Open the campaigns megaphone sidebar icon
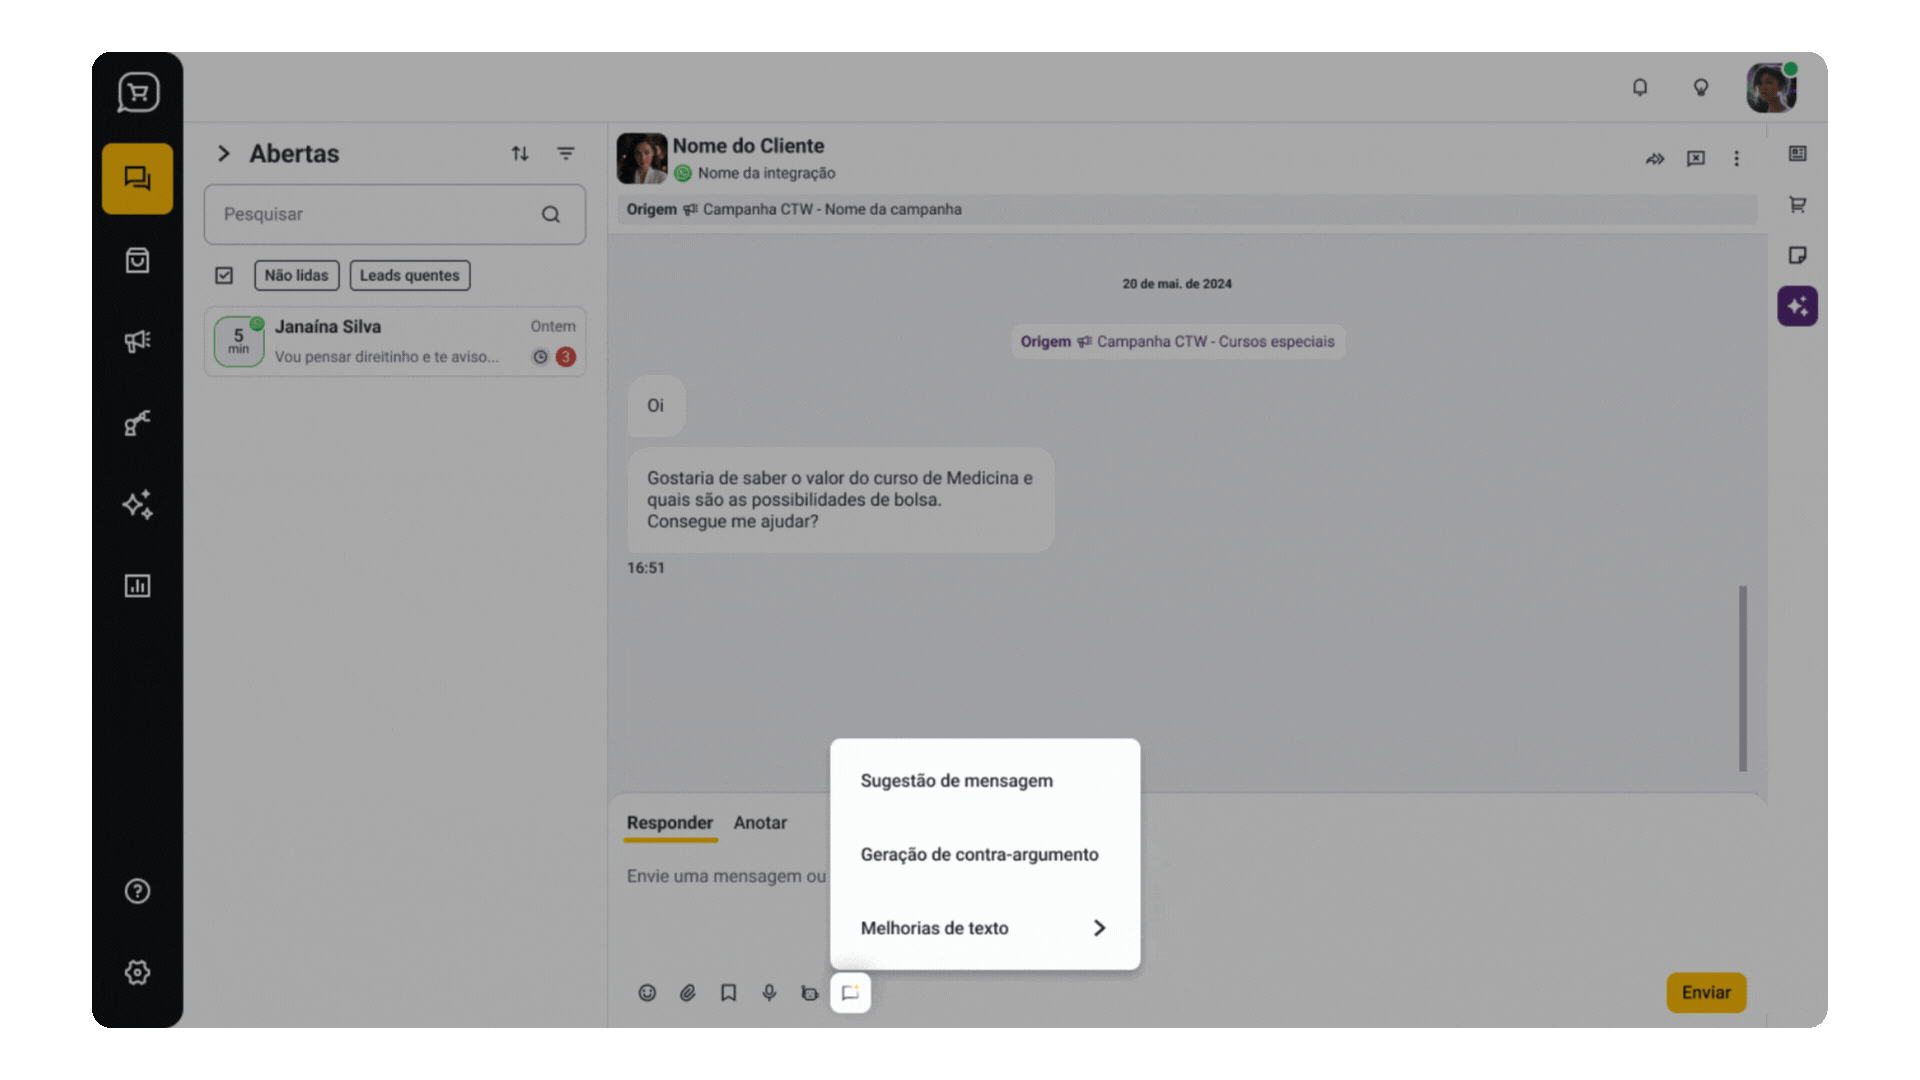Image resolution: width=1920 pixels, height=1080 pixels. pyautogui.click(x=137, y=341)
